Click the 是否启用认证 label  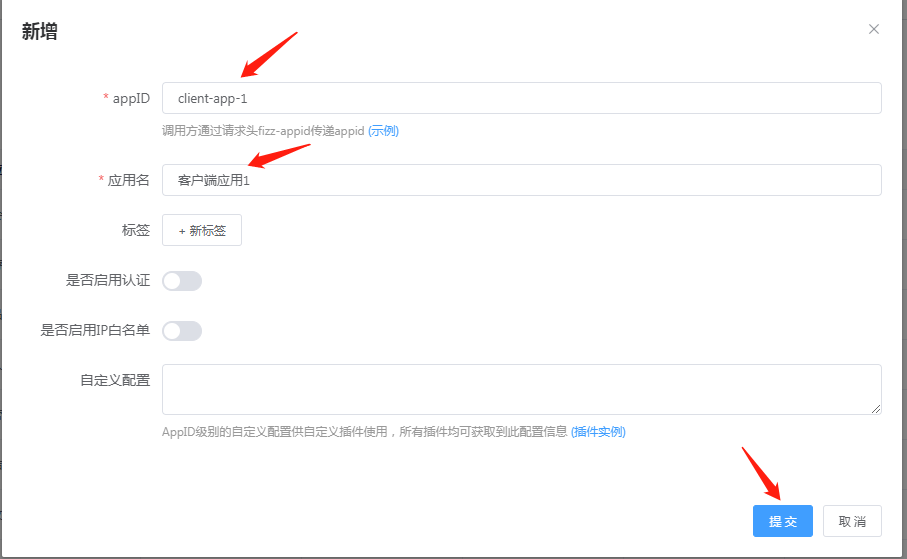(108, 281)
